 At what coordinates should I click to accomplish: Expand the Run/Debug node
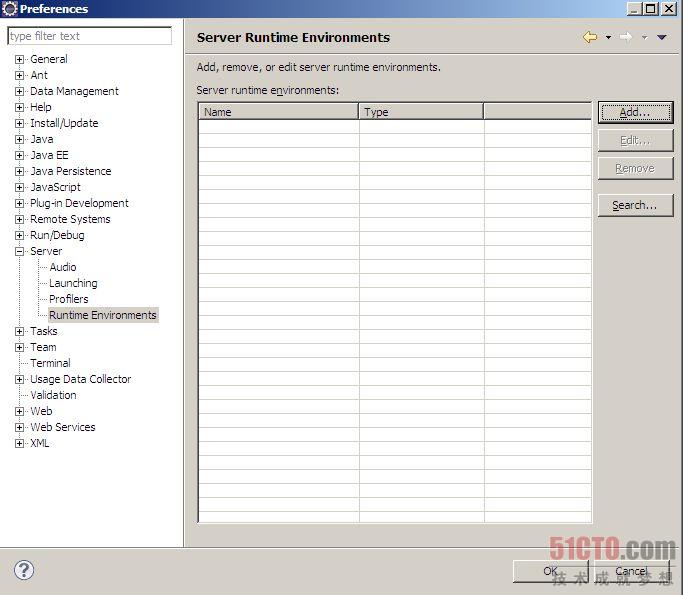(x=19, y=235)
